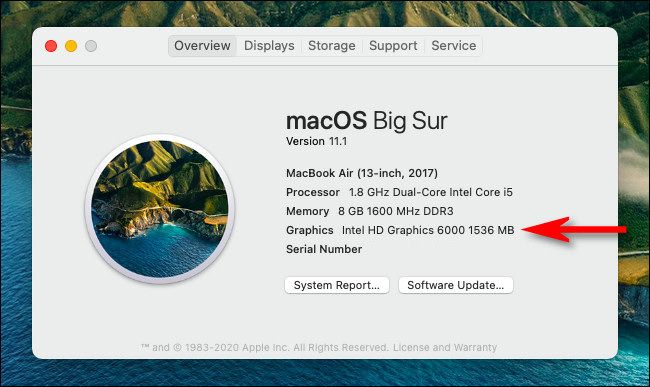
Task: Open the Service tab
Action: (454, 46)
